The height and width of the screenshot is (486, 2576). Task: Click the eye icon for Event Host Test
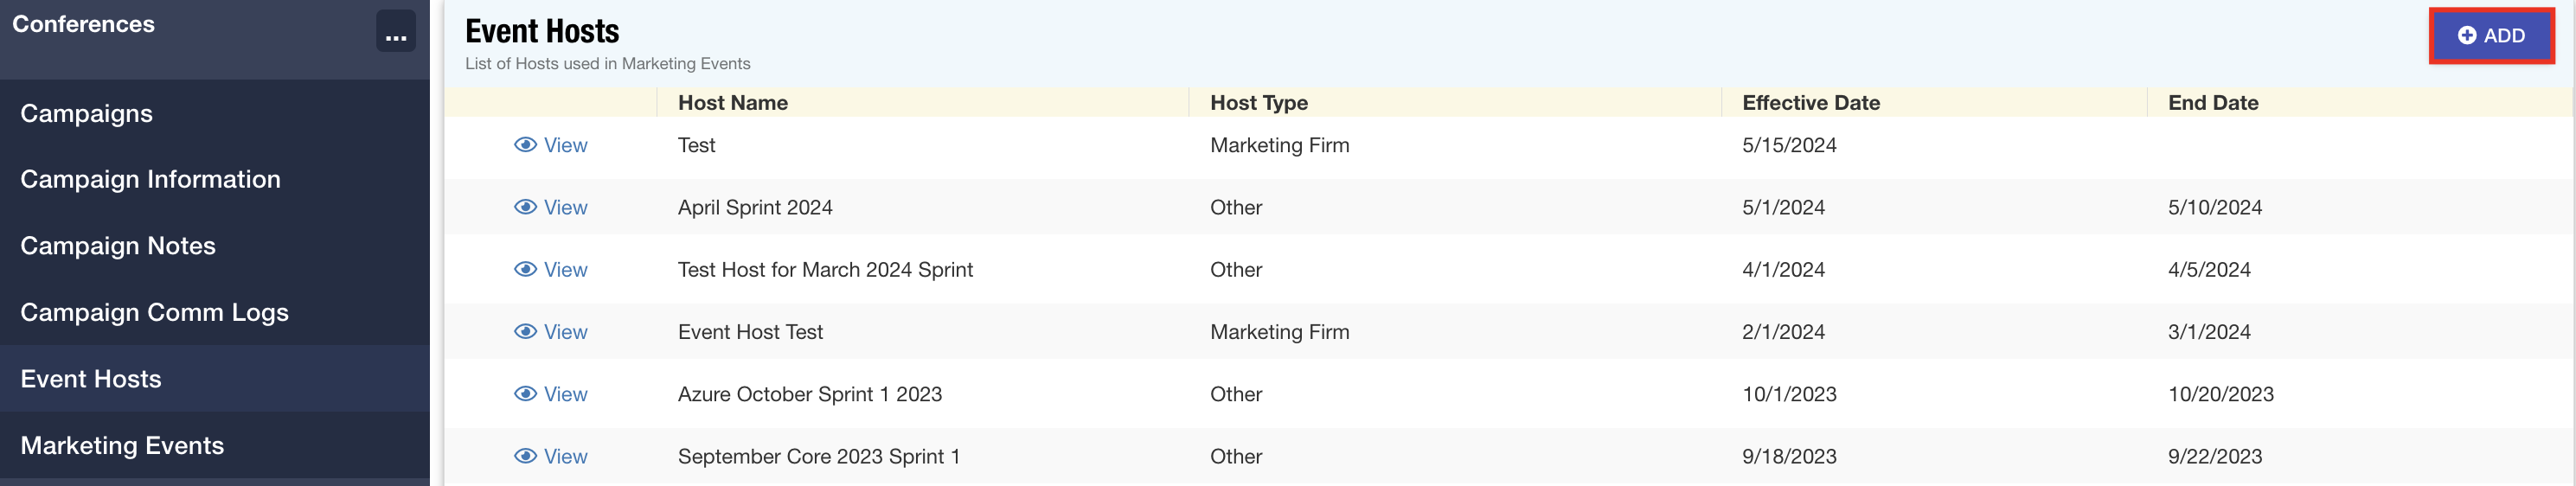click(525, 331)
